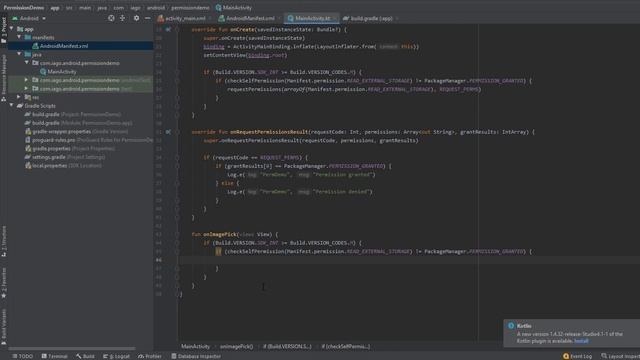Click PermissionDemo in the navigation breadcrumb
This screenshot has width=640, height=360.
tap(24, 7)
